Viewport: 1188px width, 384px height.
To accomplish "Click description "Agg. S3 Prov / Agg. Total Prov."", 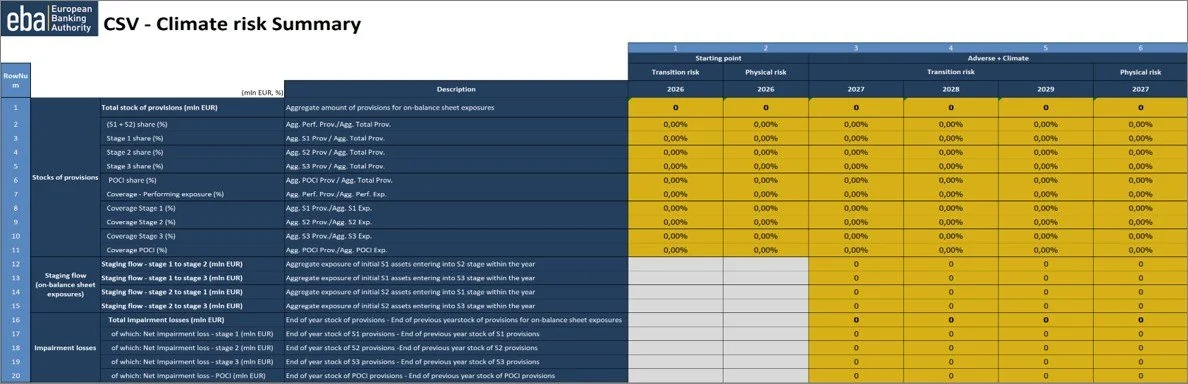I will [x=335, y=166].
